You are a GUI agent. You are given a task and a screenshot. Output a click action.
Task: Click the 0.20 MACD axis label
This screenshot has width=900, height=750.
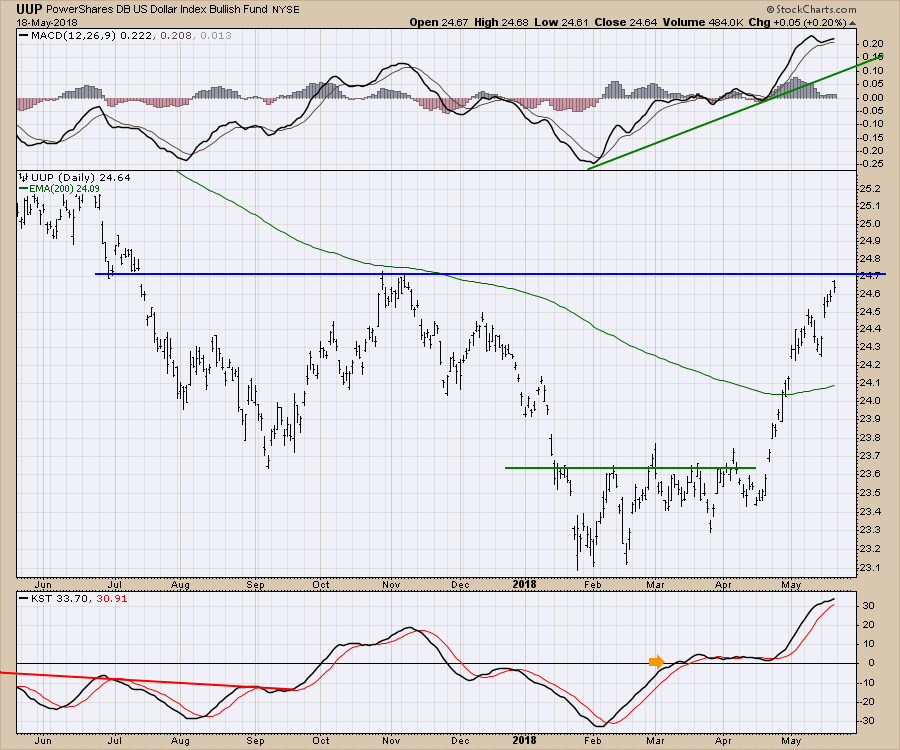[872, 44]
